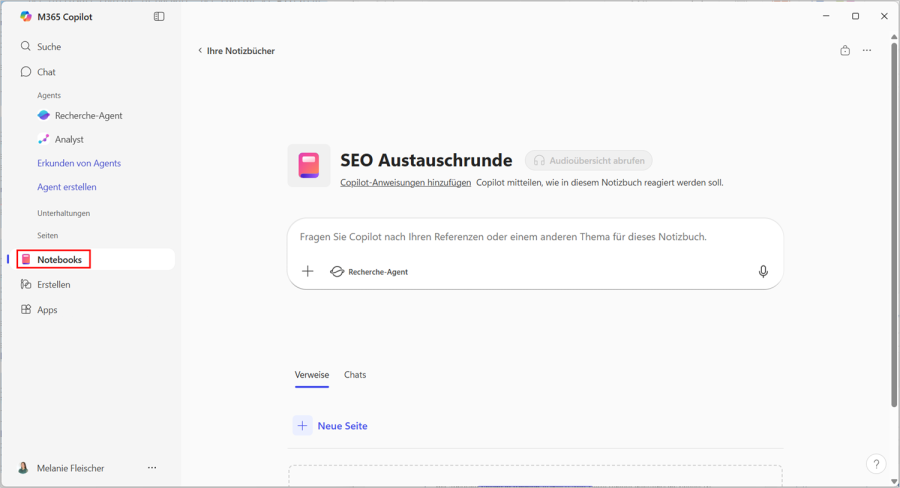Open the share icon at top right

click(845, 51)
